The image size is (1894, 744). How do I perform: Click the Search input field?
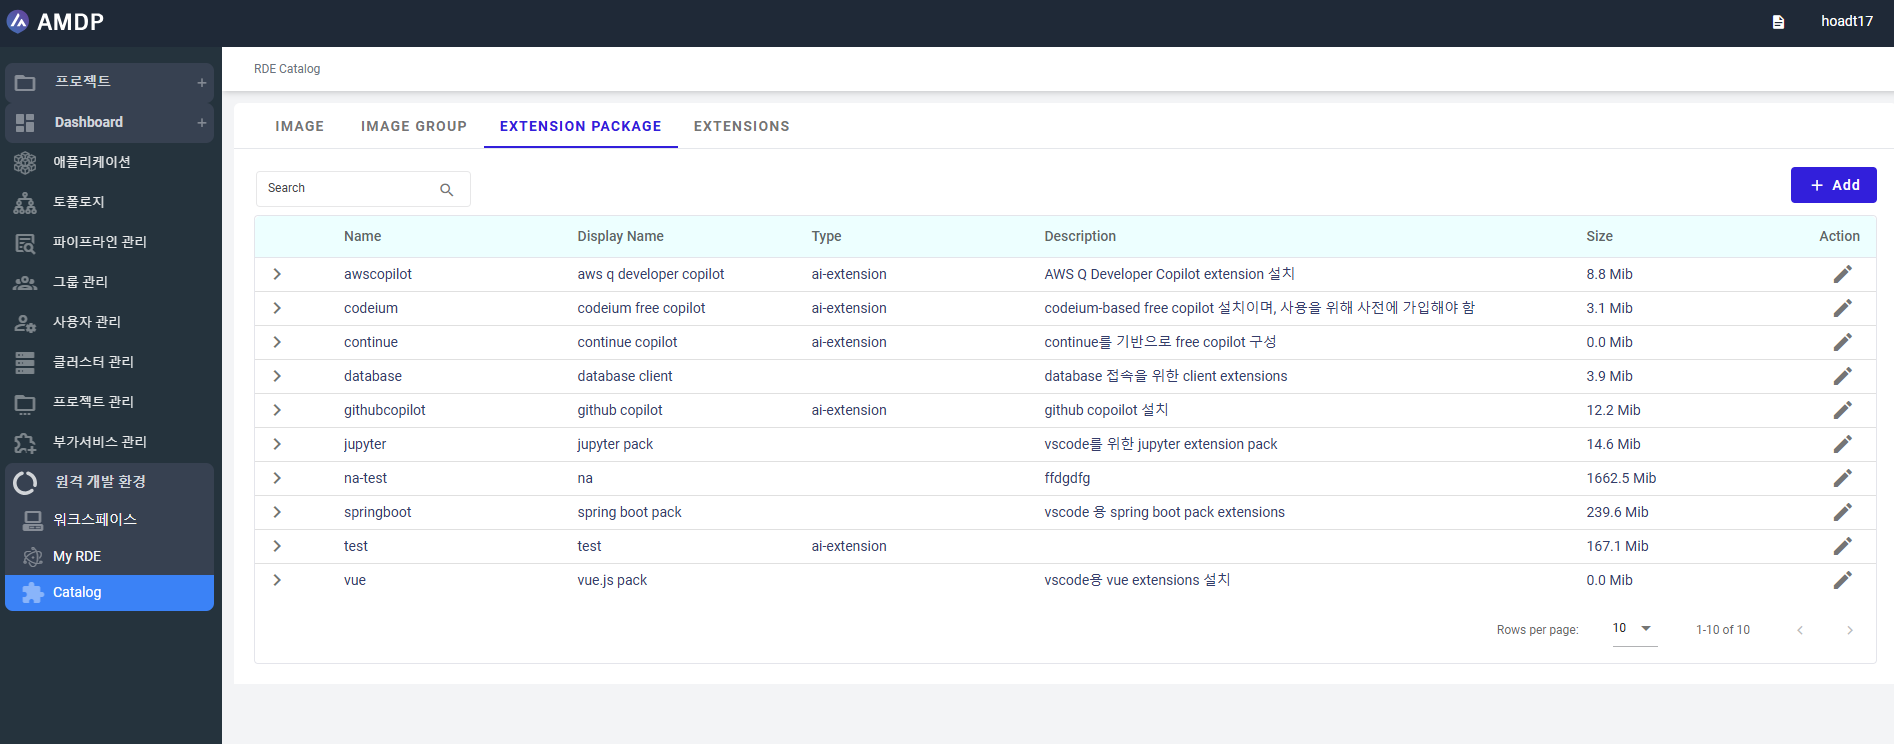(363, 189)
